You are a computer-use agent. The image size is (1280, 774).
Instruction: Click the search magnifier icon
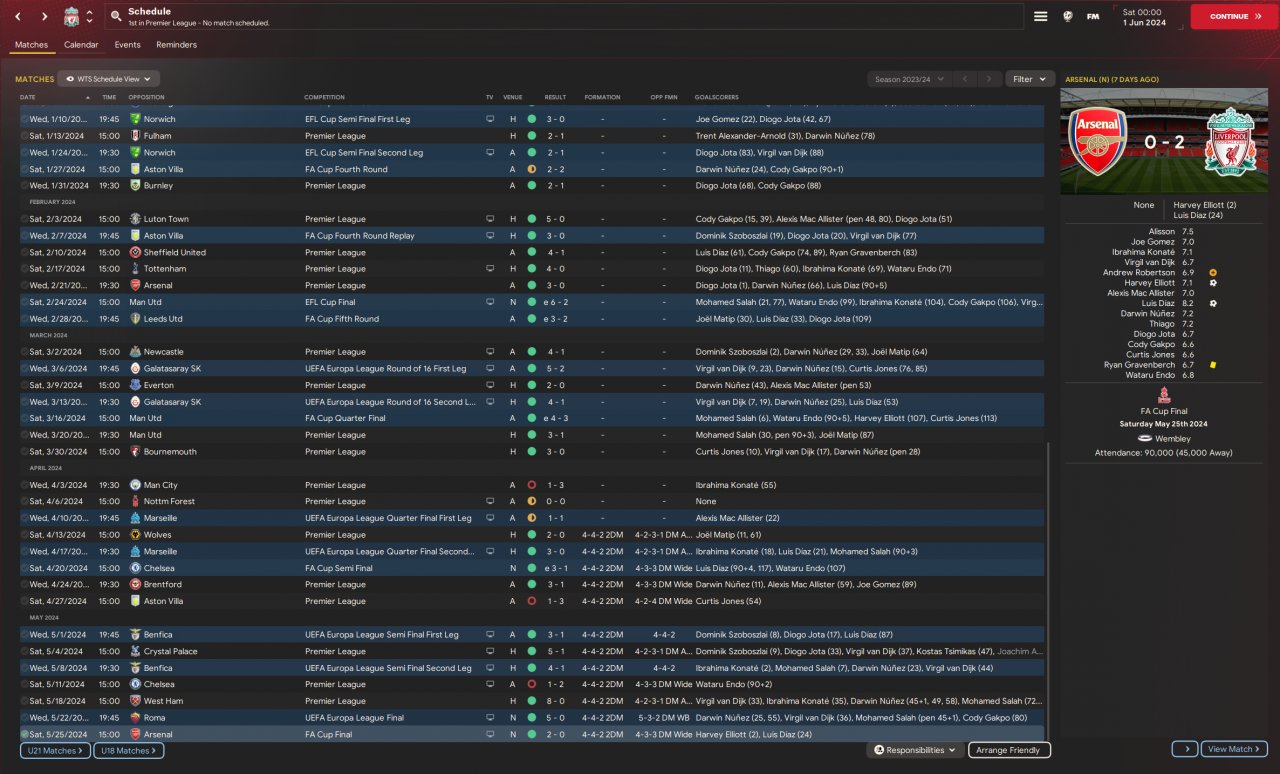pos(116,17)
